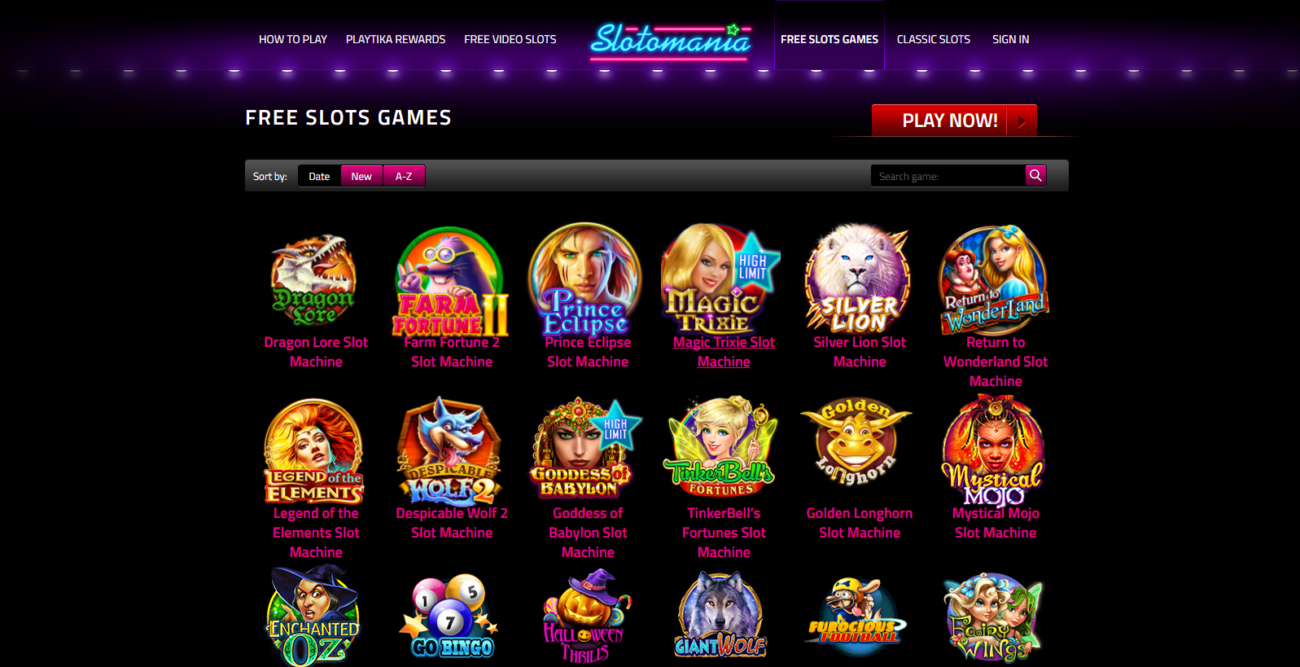The width and height of the screenshot is (1300, 667).
Task: Click the red Play Now button
Action: [x=954, y=120]
